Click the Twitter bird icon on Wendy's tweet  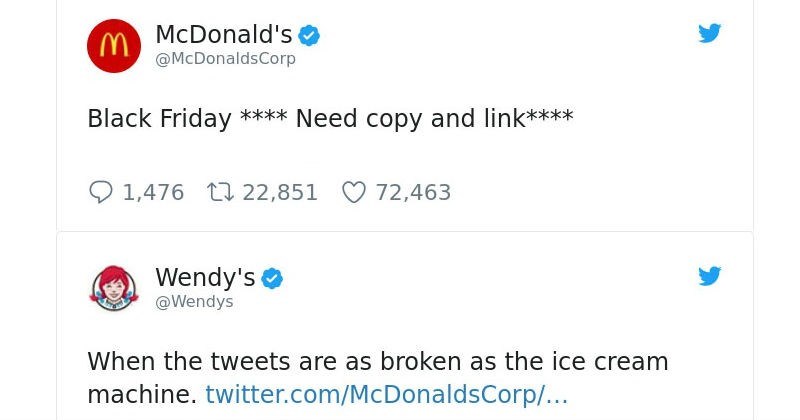[710, 276]
